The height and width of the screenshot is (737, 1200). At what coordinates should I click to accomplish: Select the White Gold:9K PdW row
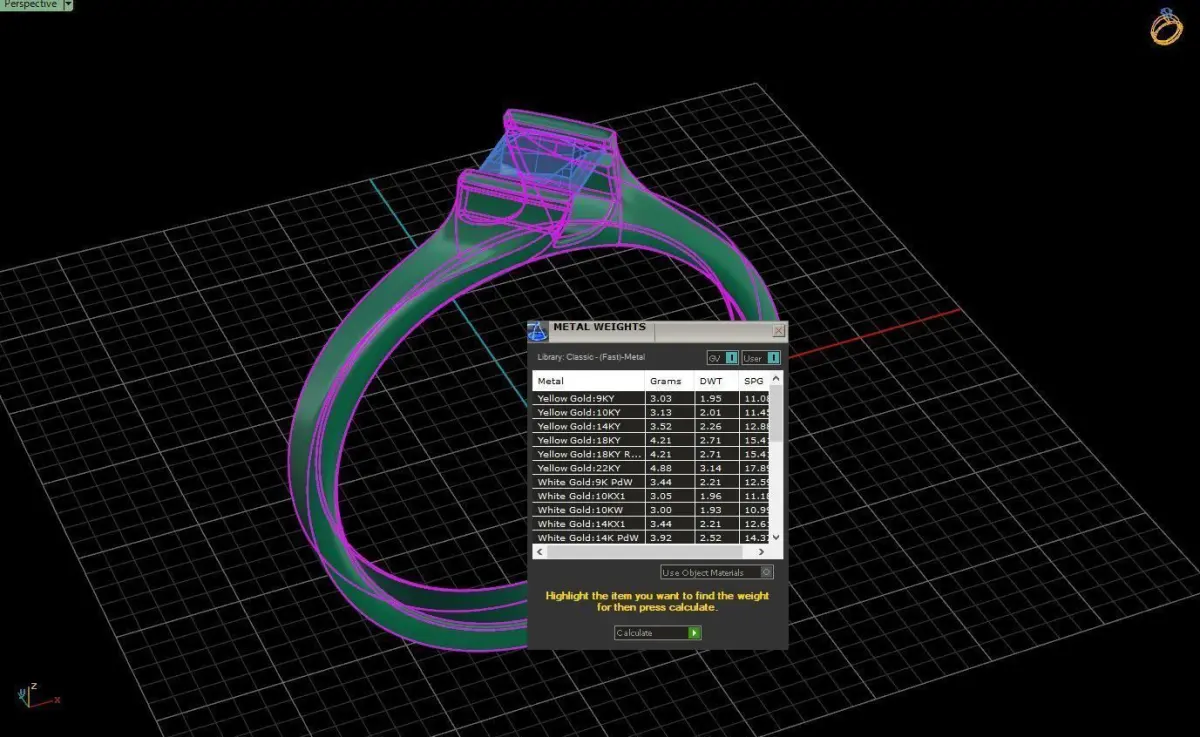coord(651,482)
